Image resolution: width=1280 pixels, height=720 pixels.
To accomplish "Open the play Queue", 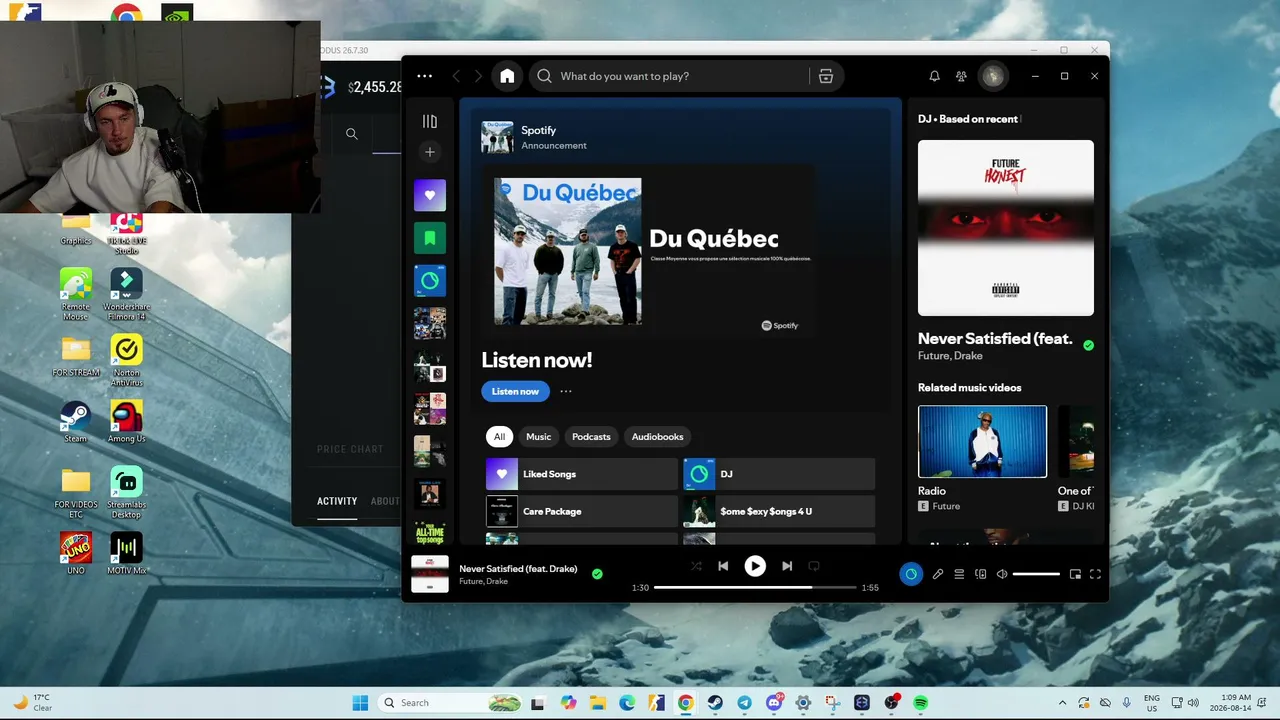I will pyautogui.click(x=959, y=574).
